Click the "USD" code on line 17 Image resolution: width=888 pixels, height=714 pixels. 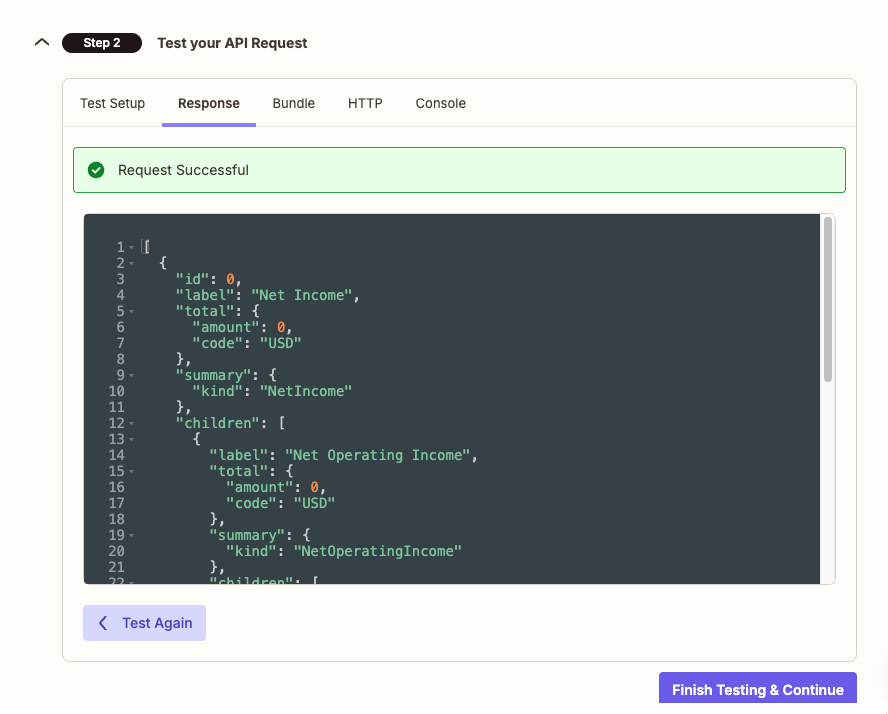coord(314,503)
